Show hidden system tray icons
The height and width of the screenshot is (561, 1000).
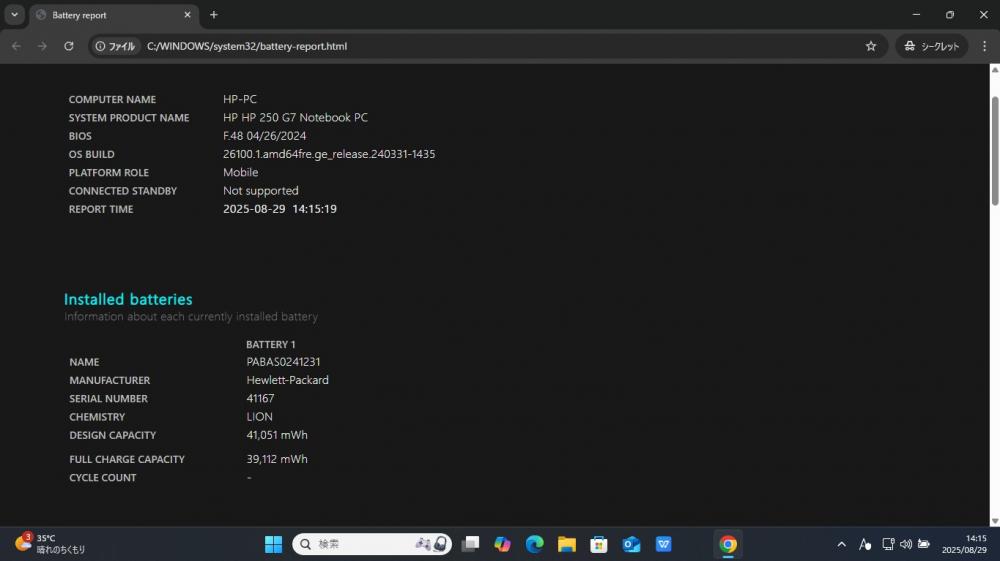[841, 544]
